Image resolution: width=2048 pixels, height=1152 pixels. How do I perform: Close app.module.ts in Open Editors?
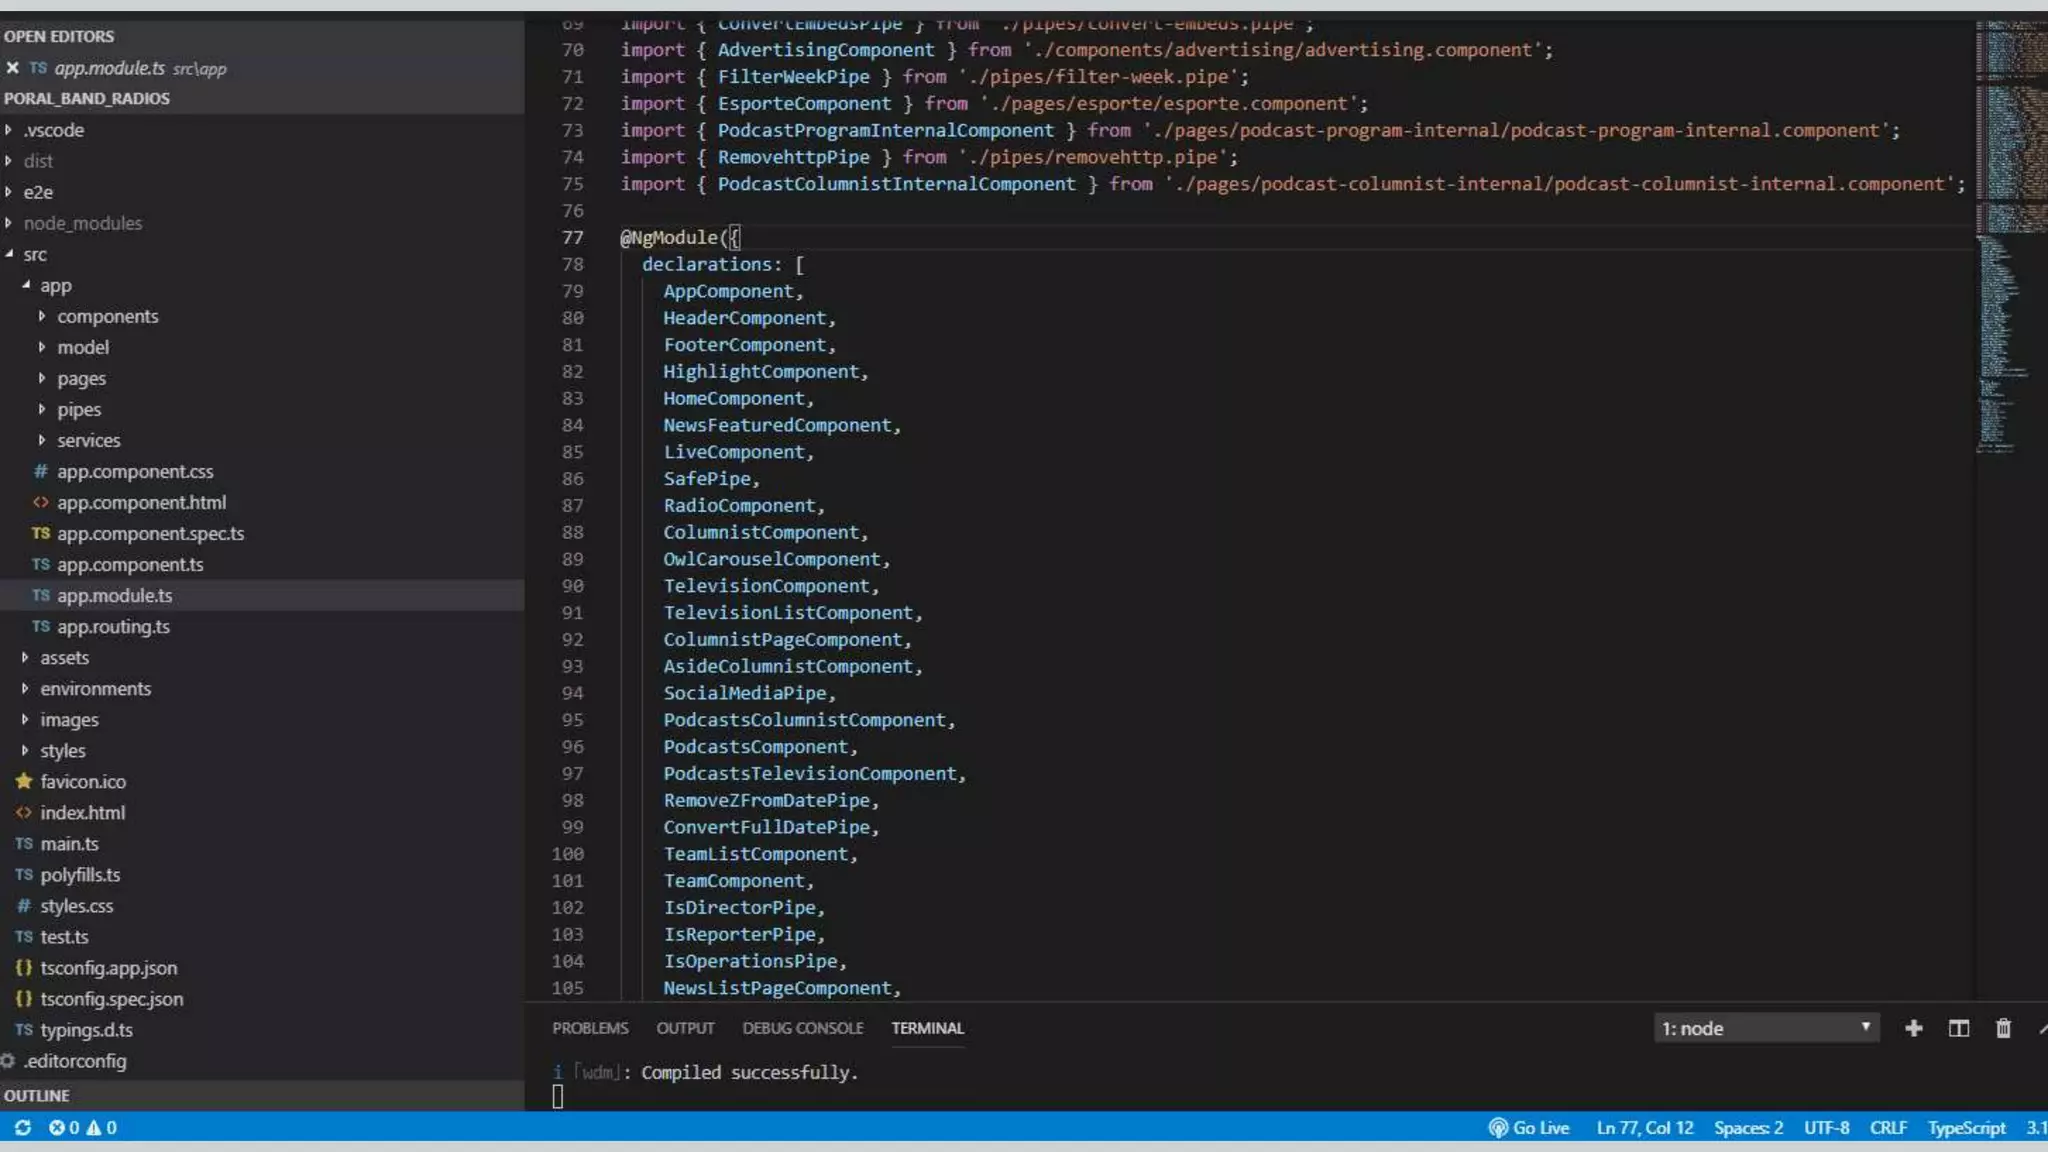tap(12, 68)
